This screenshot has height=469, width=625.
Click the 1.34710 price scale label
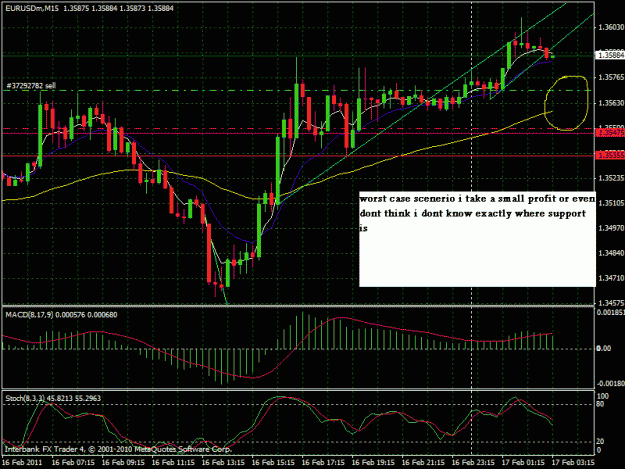[611, 278]
